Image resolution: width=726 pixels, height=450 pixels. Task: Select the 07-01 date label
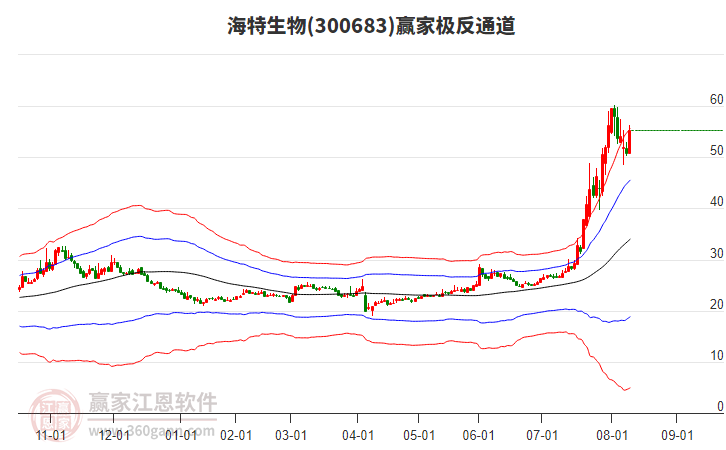pyautogui.click(x=542, y=436)
